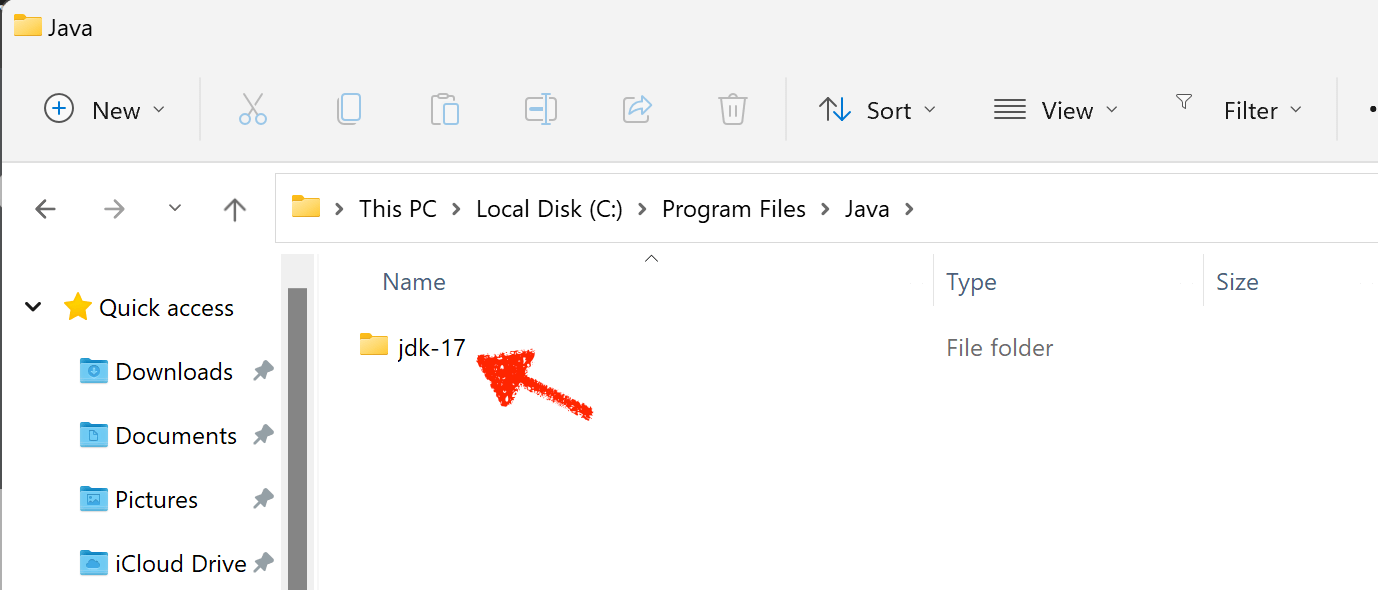The image size is (1378, 590).
Task: Open the Sort dropdown
Action: pyautogui.click(x=878, y=110)
